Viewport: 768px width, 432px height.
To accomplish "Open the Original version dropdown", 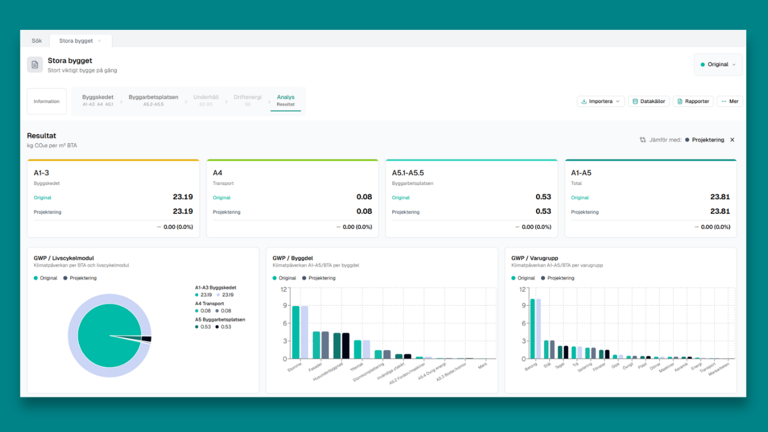I will [x=718, y=65].
